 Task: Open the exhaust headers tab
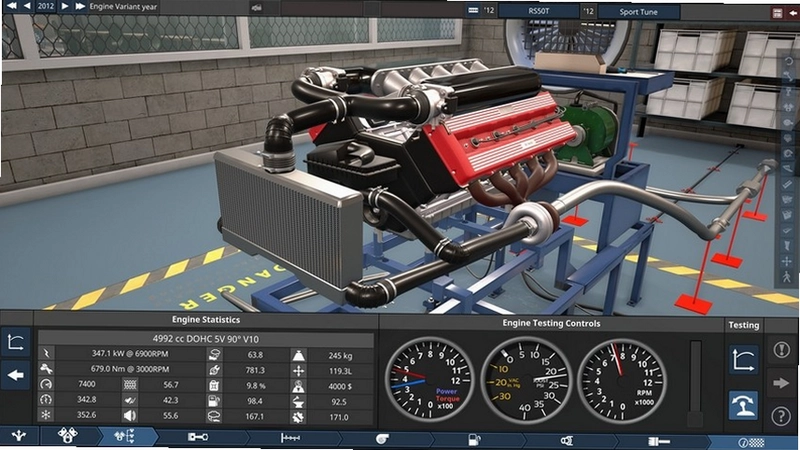click(566, 440)
